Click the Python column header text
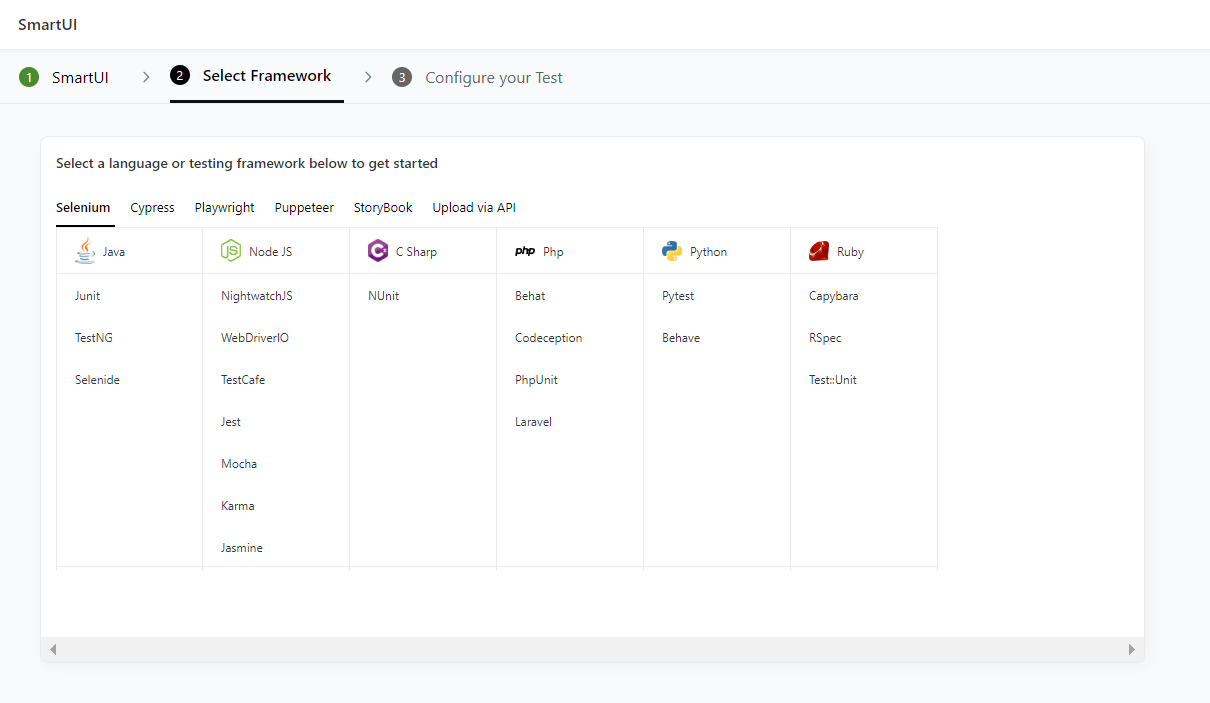Viewport: 1210px width, 703px height. click(709, 252)
